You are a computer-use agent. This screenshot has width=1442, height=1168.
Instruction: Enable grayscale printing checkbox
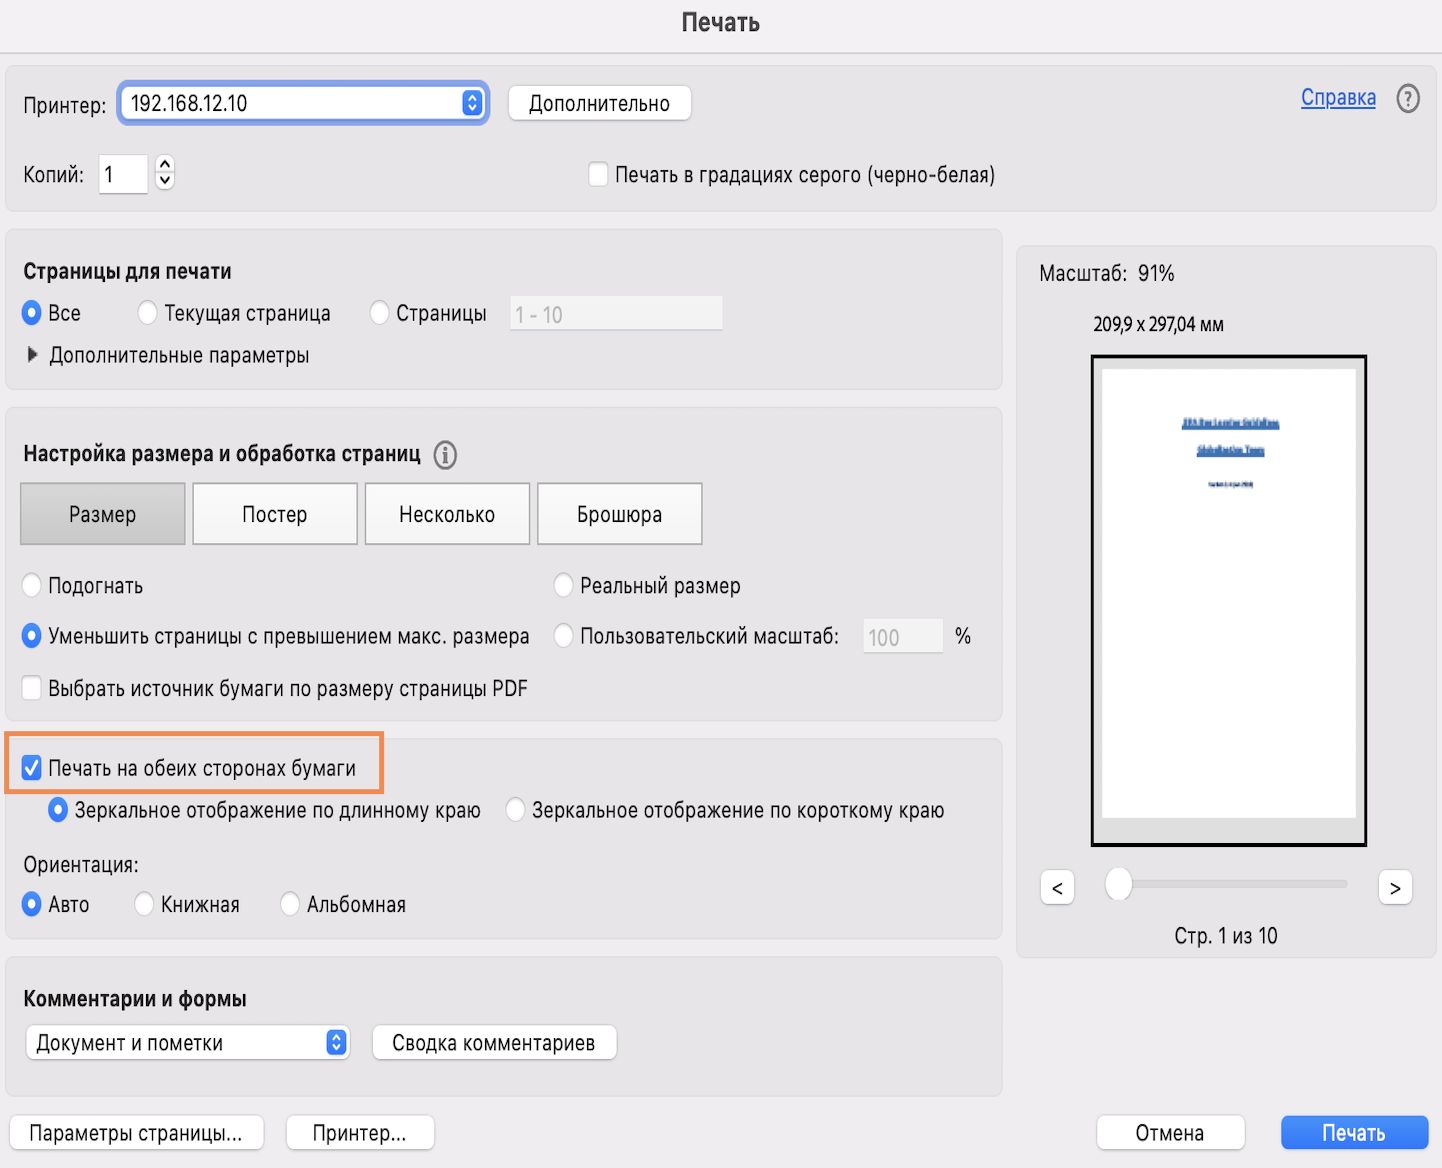(x=598, y=175)
